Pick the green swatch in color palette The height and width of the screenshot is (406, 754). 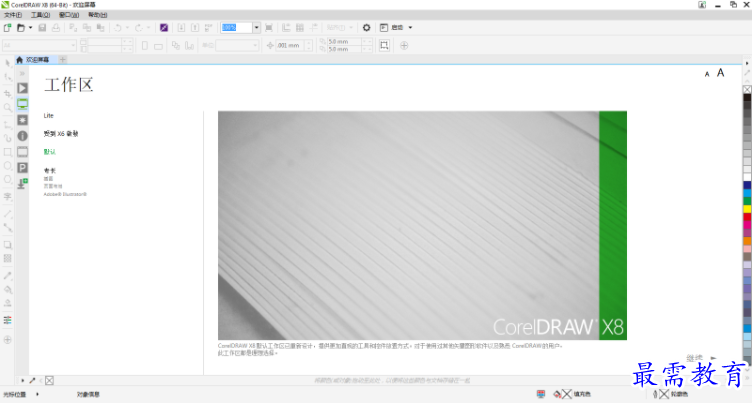click(x=747, y=201)
